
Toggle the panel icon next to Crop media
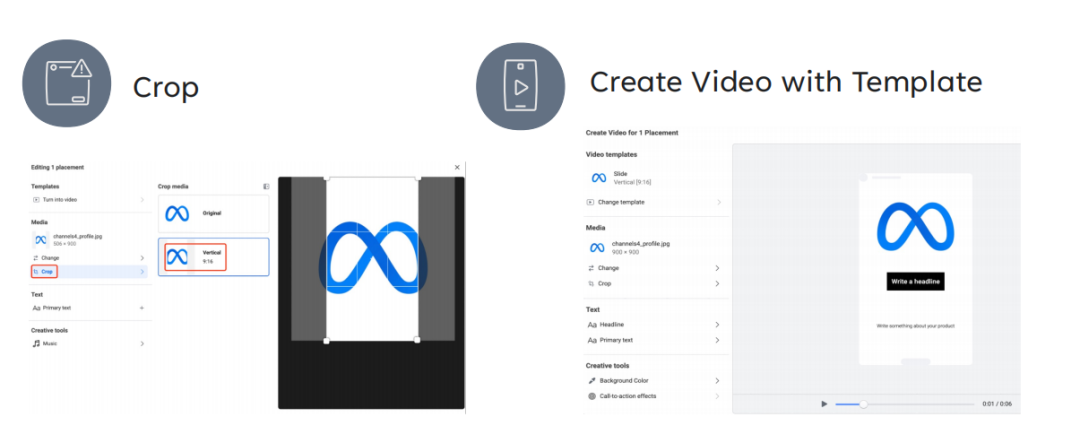tap(266, 186)
